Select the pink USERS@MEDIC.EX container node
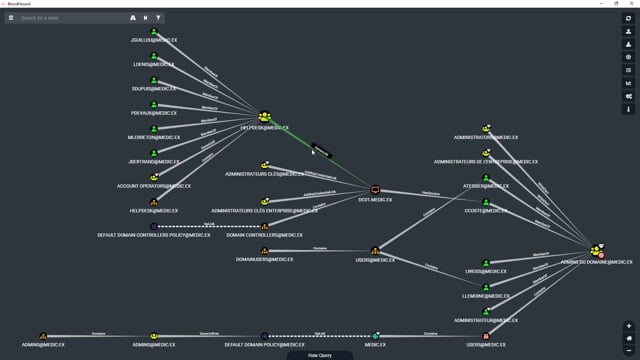The height and width of the screenshot is (360, 640). point(486,336)
